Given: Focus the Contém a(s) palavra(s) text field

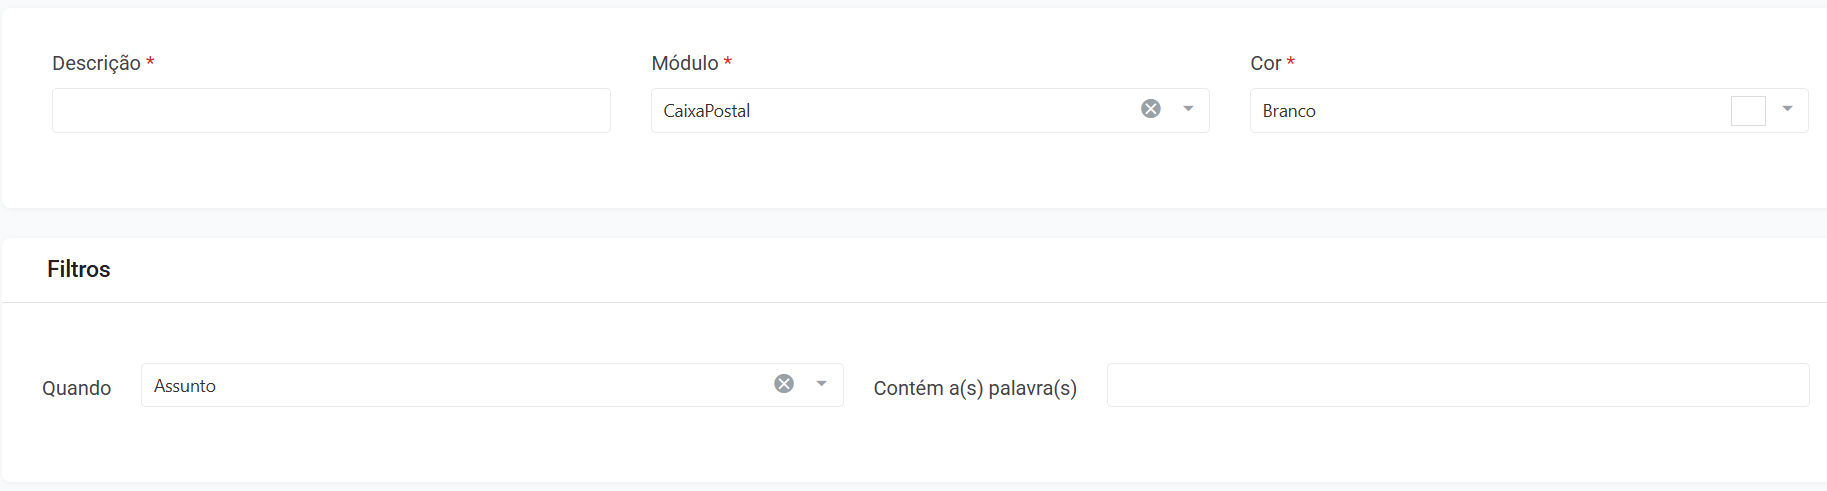Looking at the screenshot, I should pos(1458,385).
